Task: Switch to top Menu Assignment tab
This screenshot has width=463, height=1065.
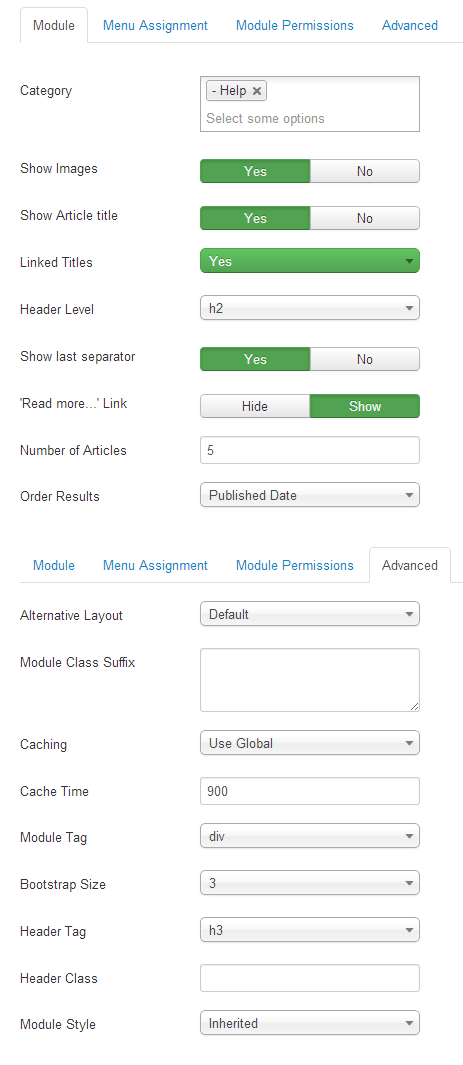Action: 155,25
